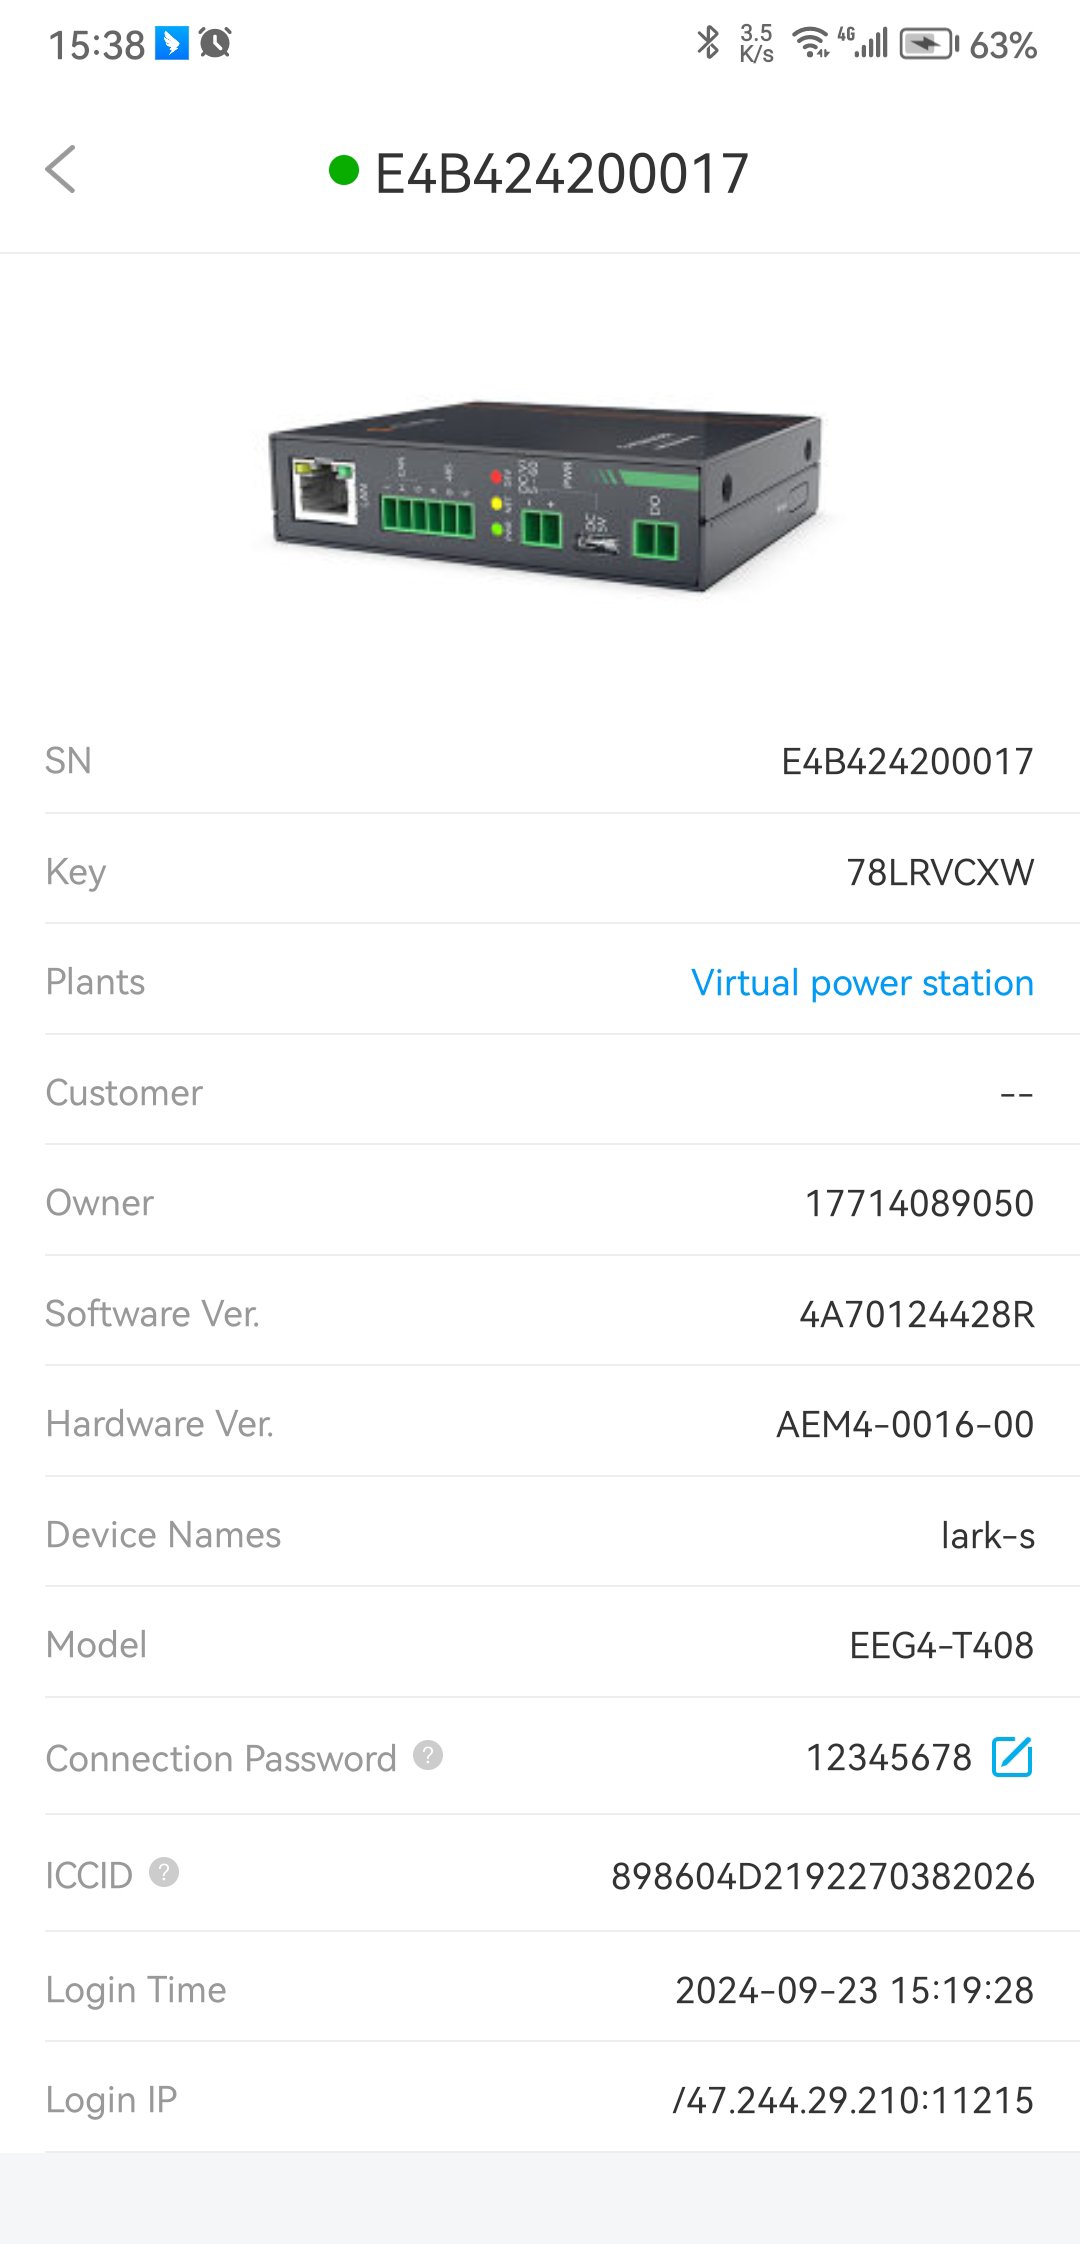
Task: Edit the connection password pencil icon
Action: click(x=1011, y=1757)
